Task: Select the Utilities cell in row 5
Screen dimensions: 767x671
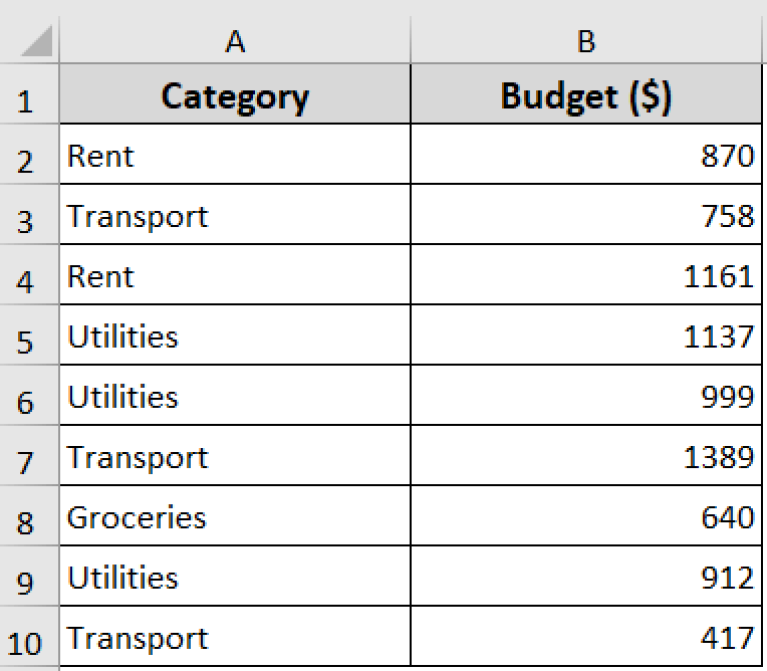Action: [235, 337]
